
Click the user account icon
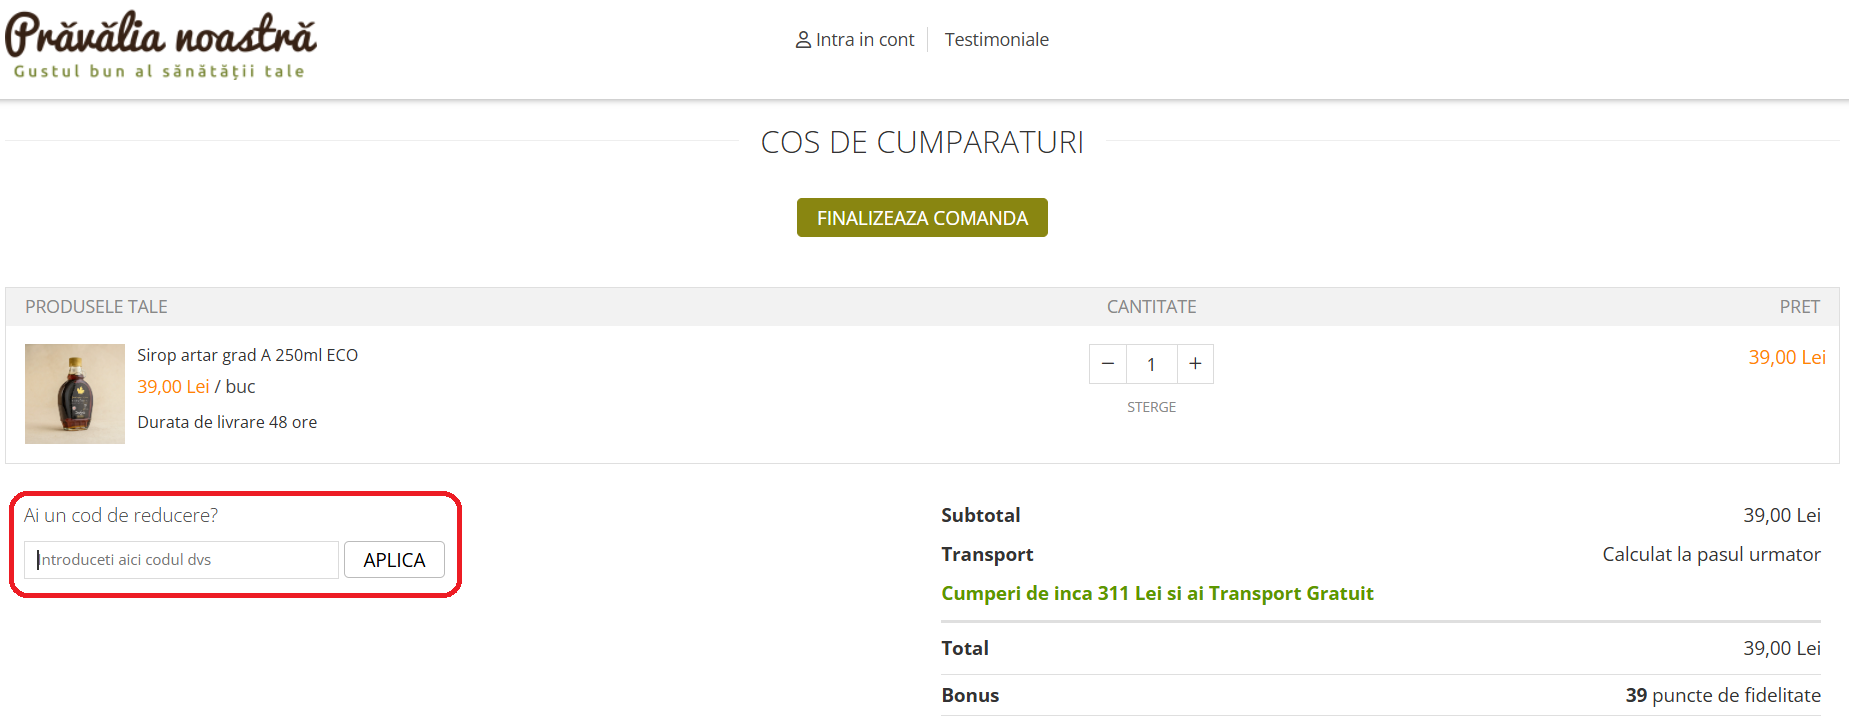pos(802,40)
